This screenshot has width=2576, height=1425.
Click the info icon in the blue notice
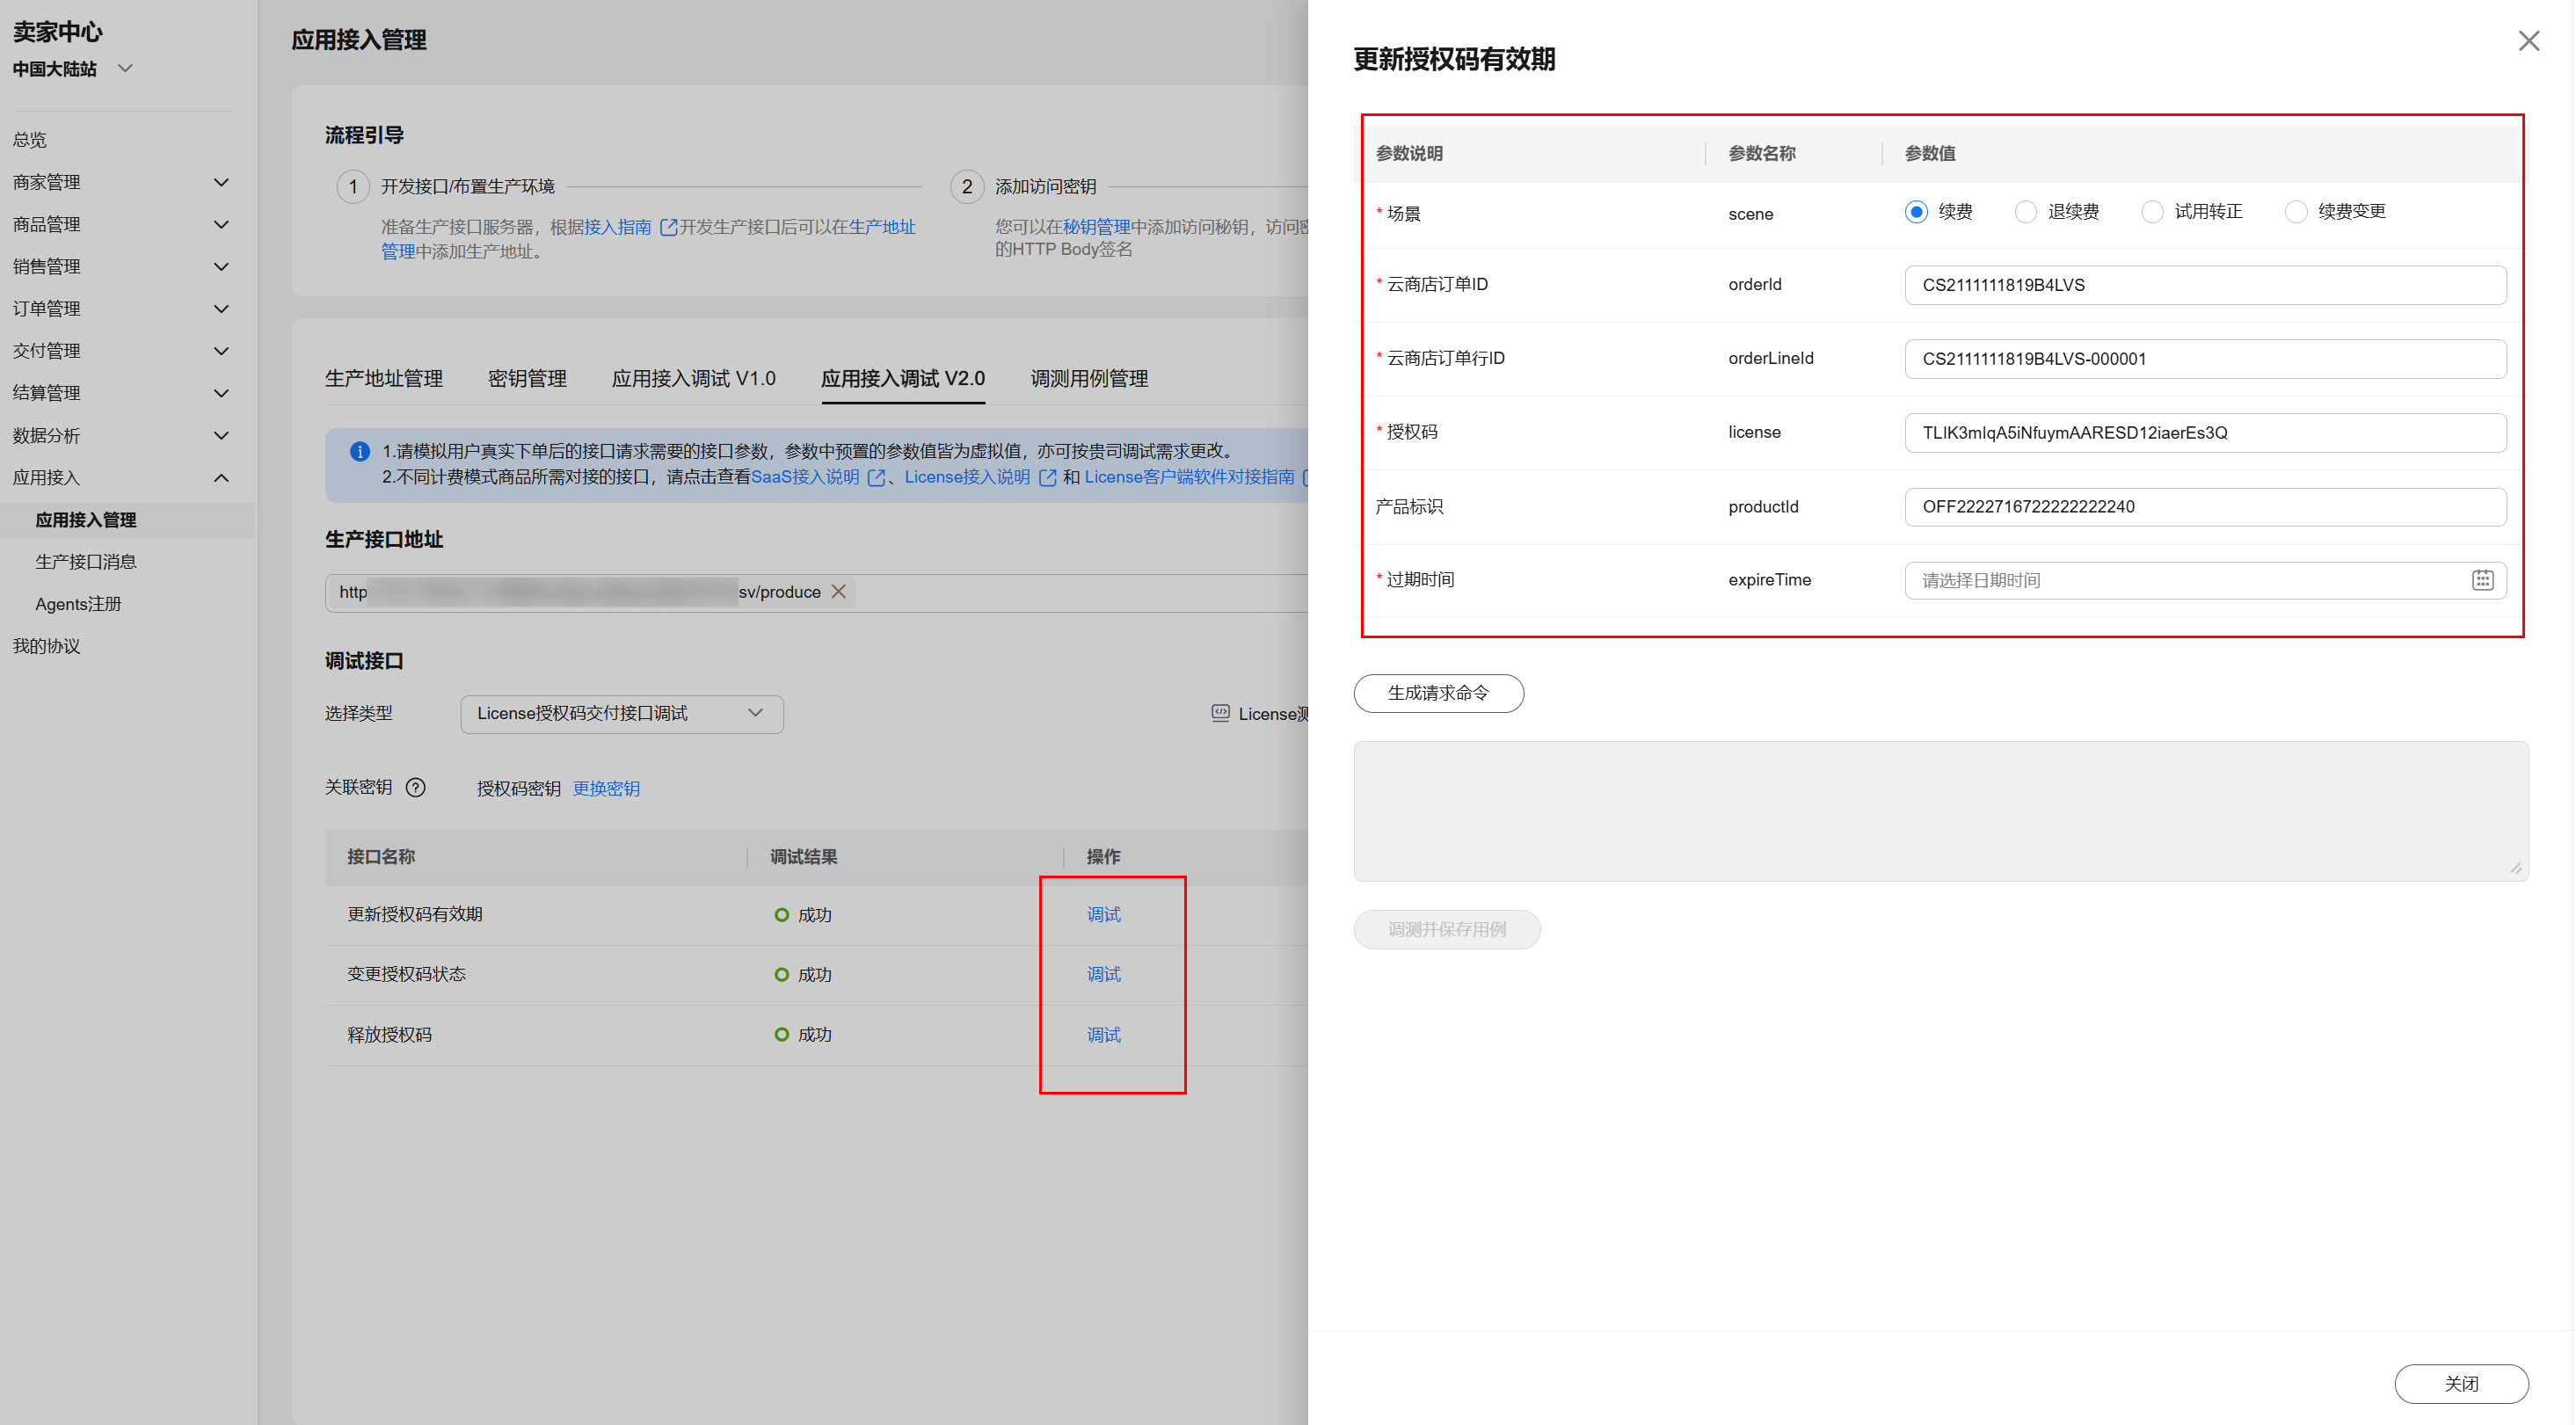coord(359,452)
